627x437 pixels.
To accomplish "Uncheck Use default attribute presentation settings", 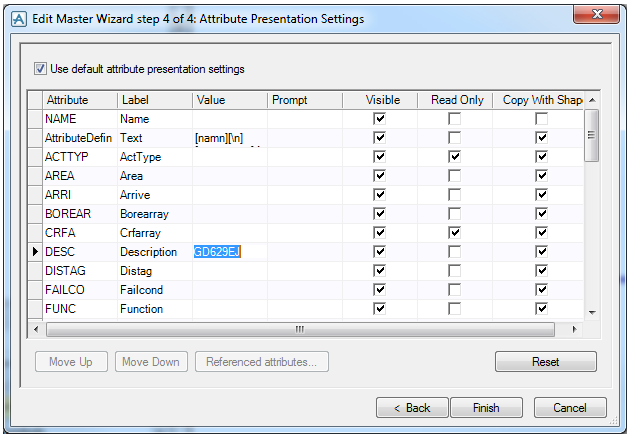I will [40, 69].
